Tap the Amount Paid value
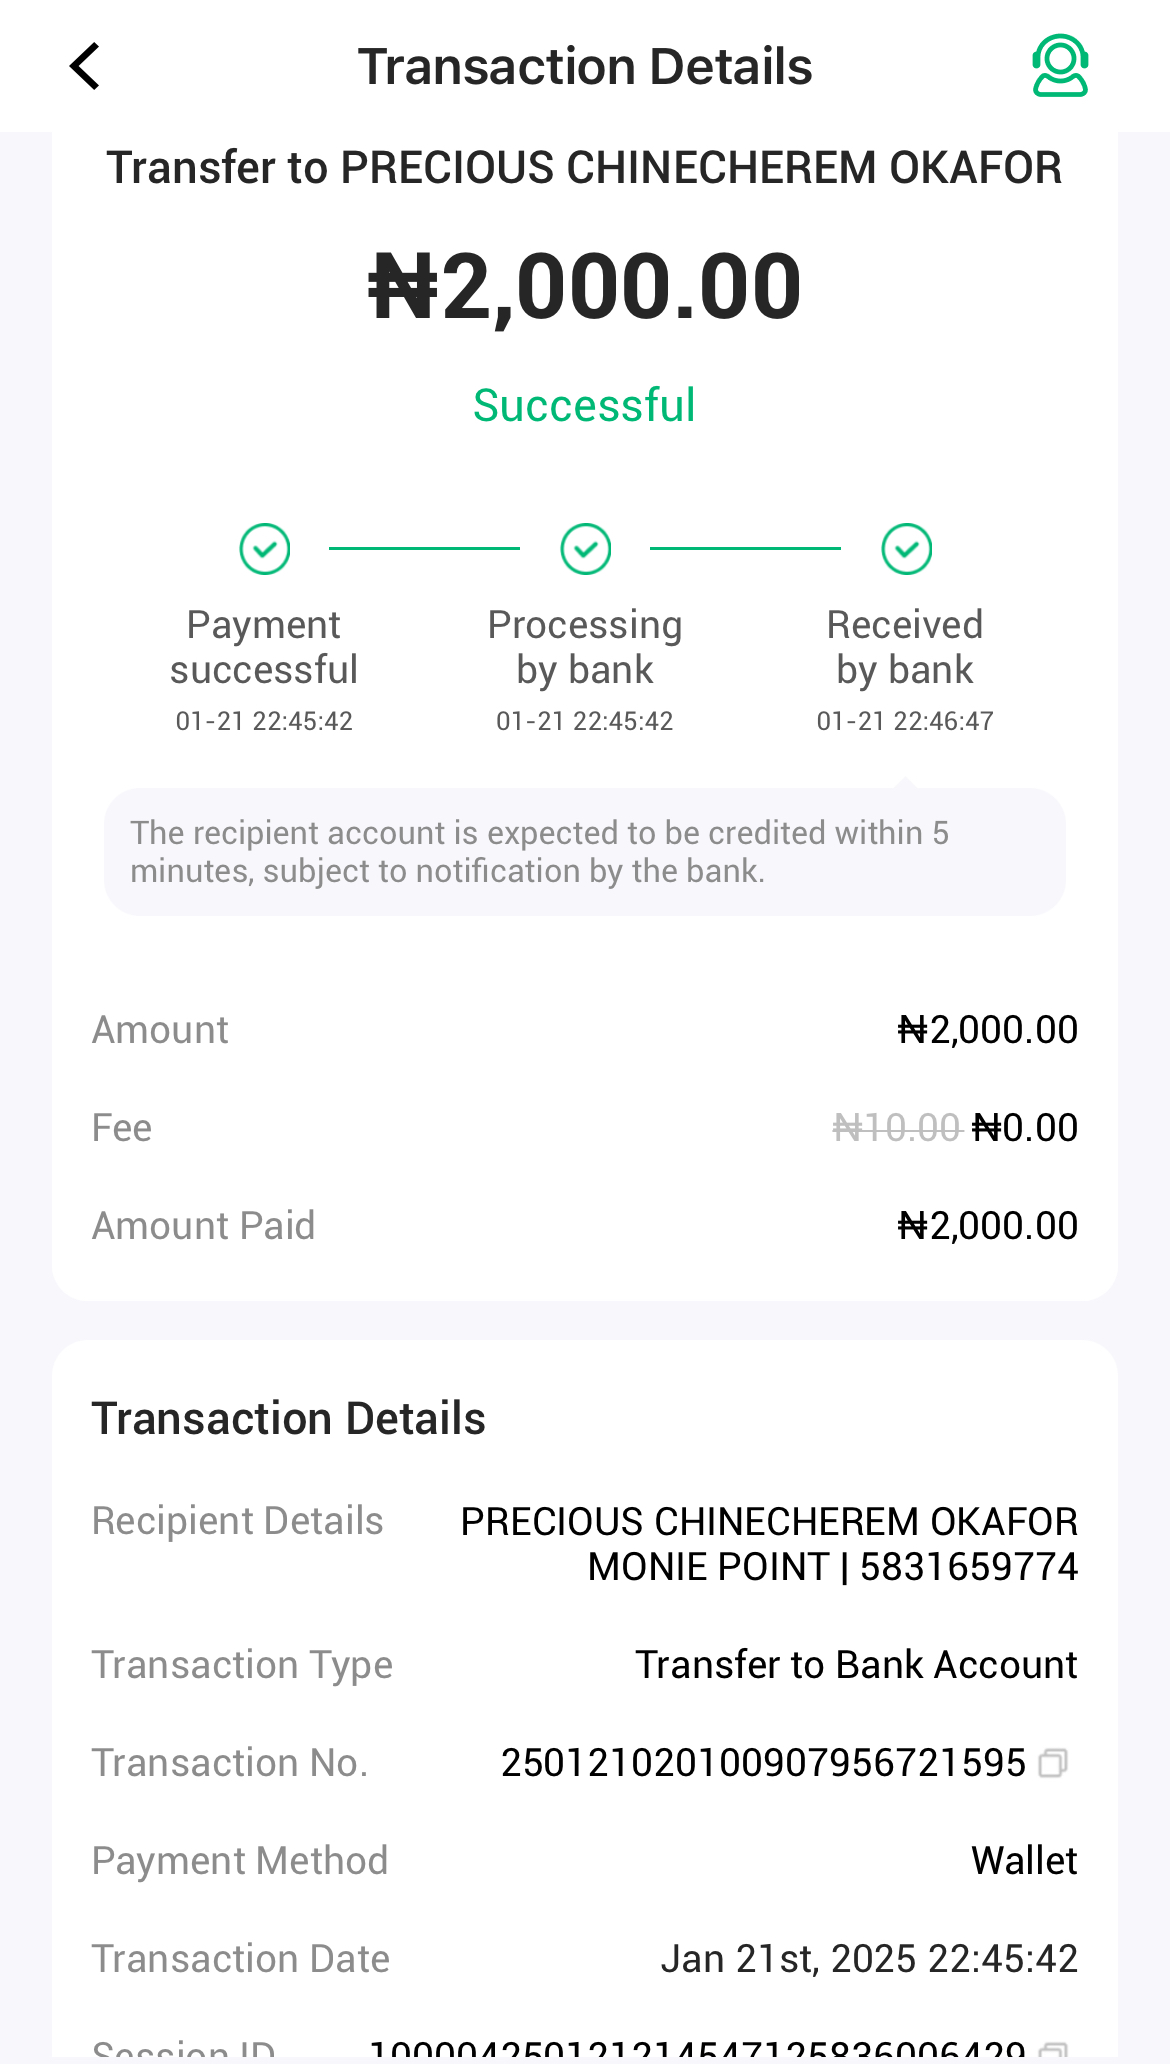This screenshot has width=1170, height=2064. (987, 1226)
